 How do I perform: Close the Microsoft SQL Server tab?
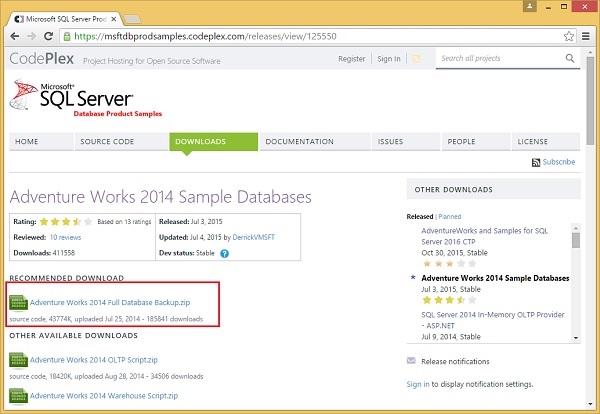[x=114, y=19]
